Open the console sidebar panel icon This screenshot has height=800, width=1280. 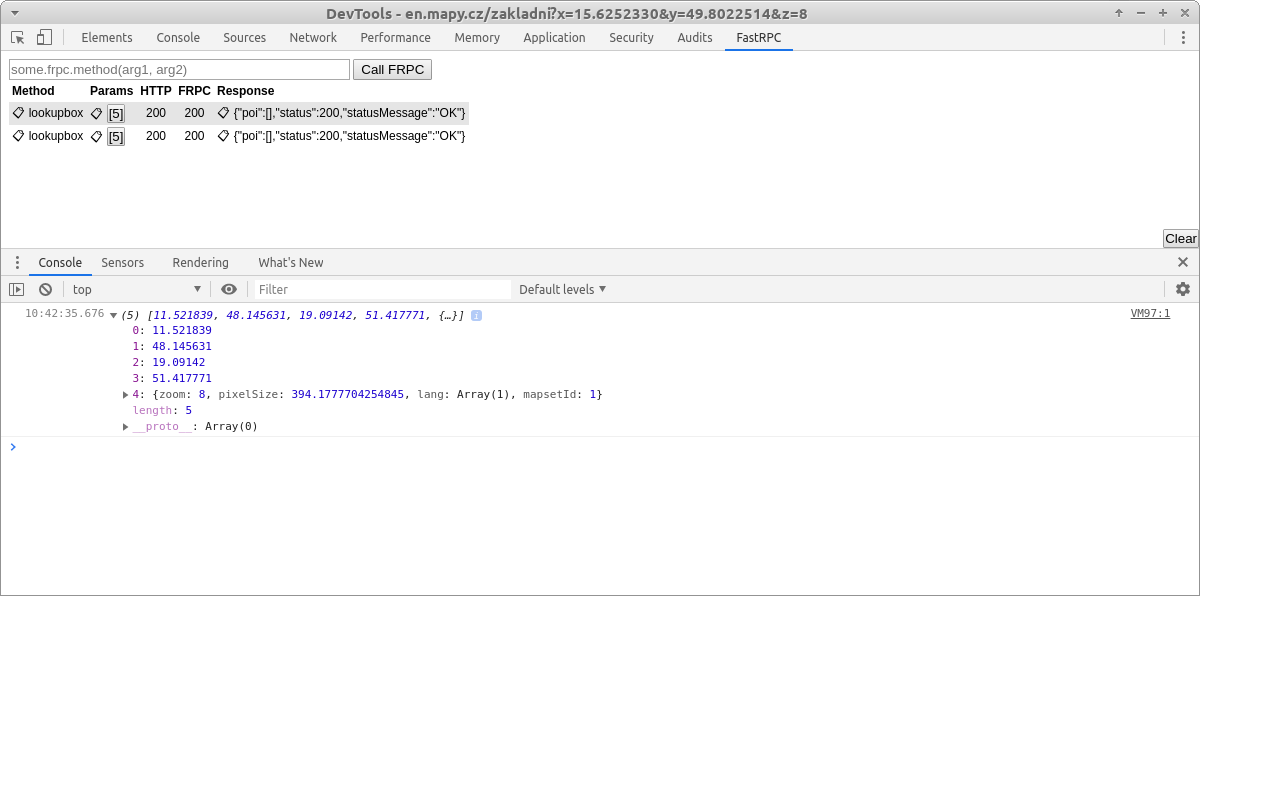coord(16,289)
